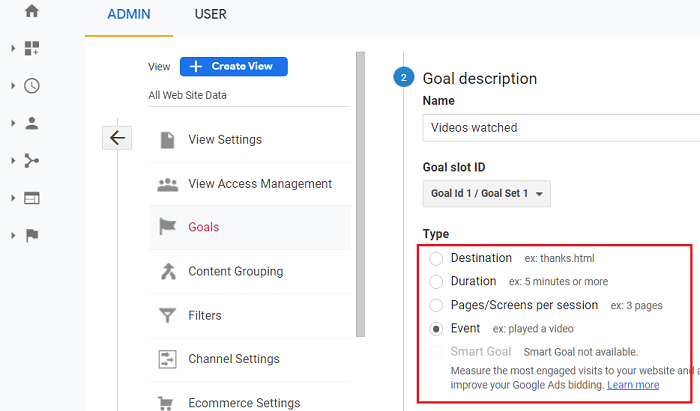The width and height of the screenshot is (700, 411).
Task: Open the Conversions flag icon in sidebar
Action: point(32,235)
